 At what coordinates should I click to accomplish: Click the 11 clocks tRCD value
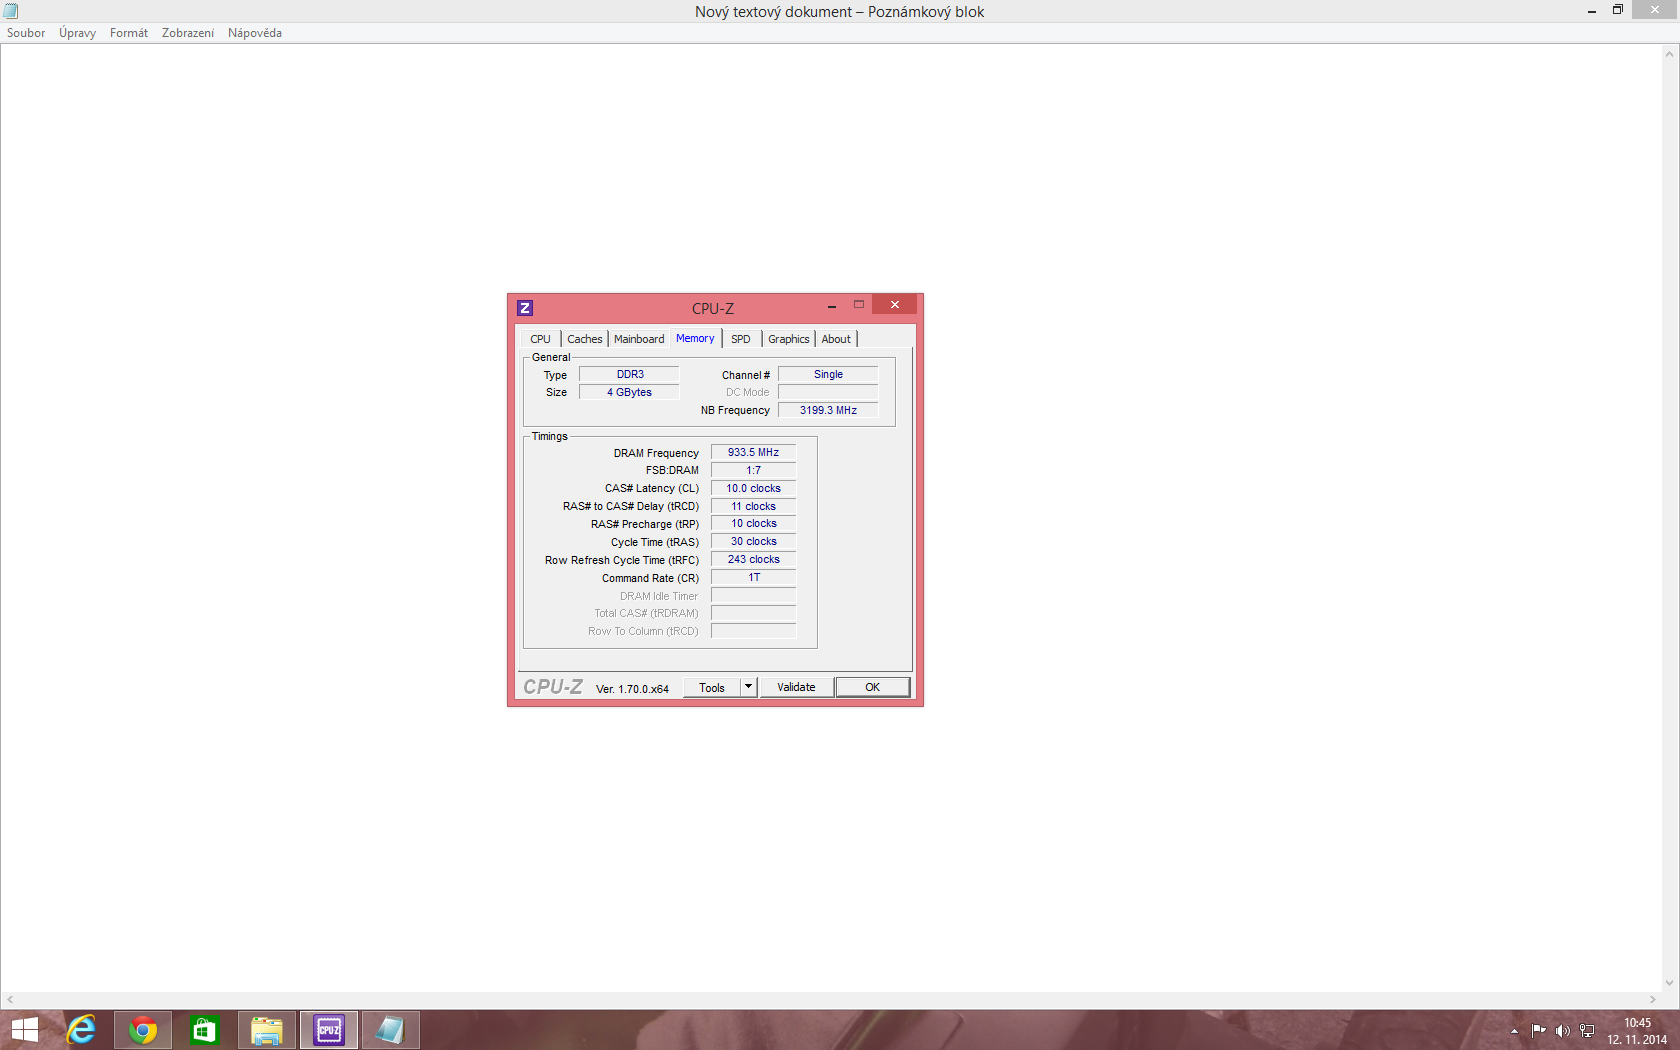pyautogui.click(x=753, y=506)
